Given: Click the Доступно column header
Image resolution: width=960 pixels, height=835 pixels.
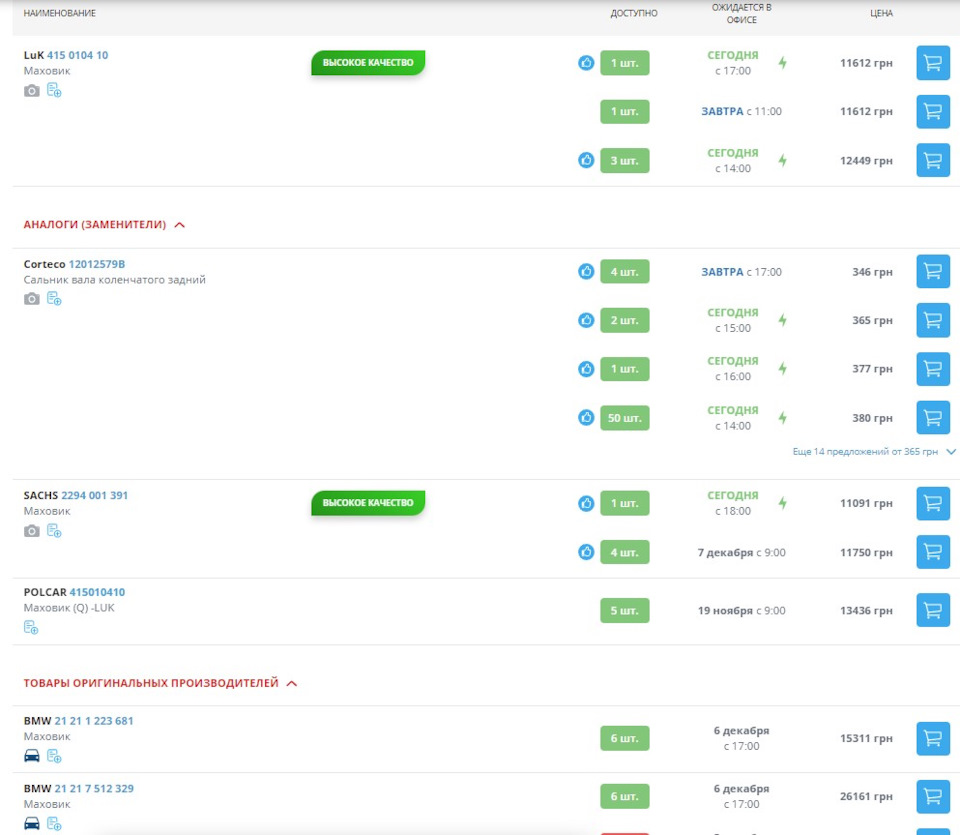Looking at the screenshot, I should [x=634, y=13].
